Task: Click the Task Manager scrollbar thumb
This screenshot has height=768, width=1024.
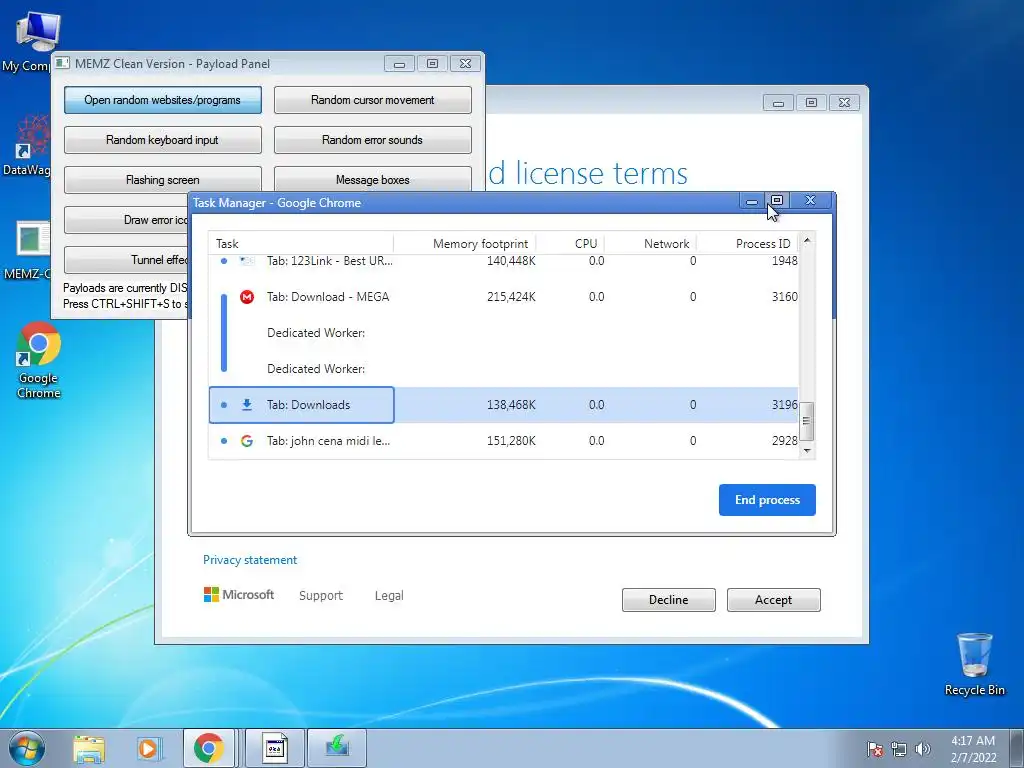Action: [807, 421]
